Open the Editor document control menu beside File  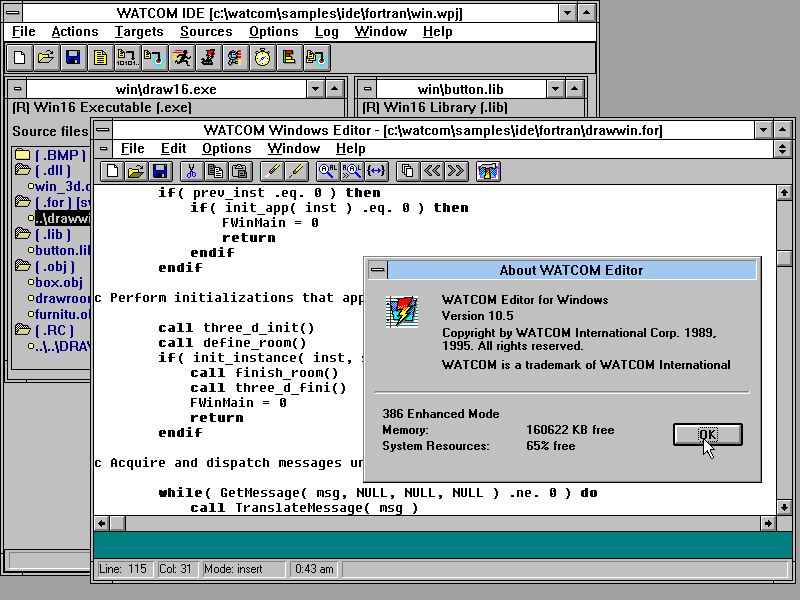pyautogui.click(x=104, y=148)
